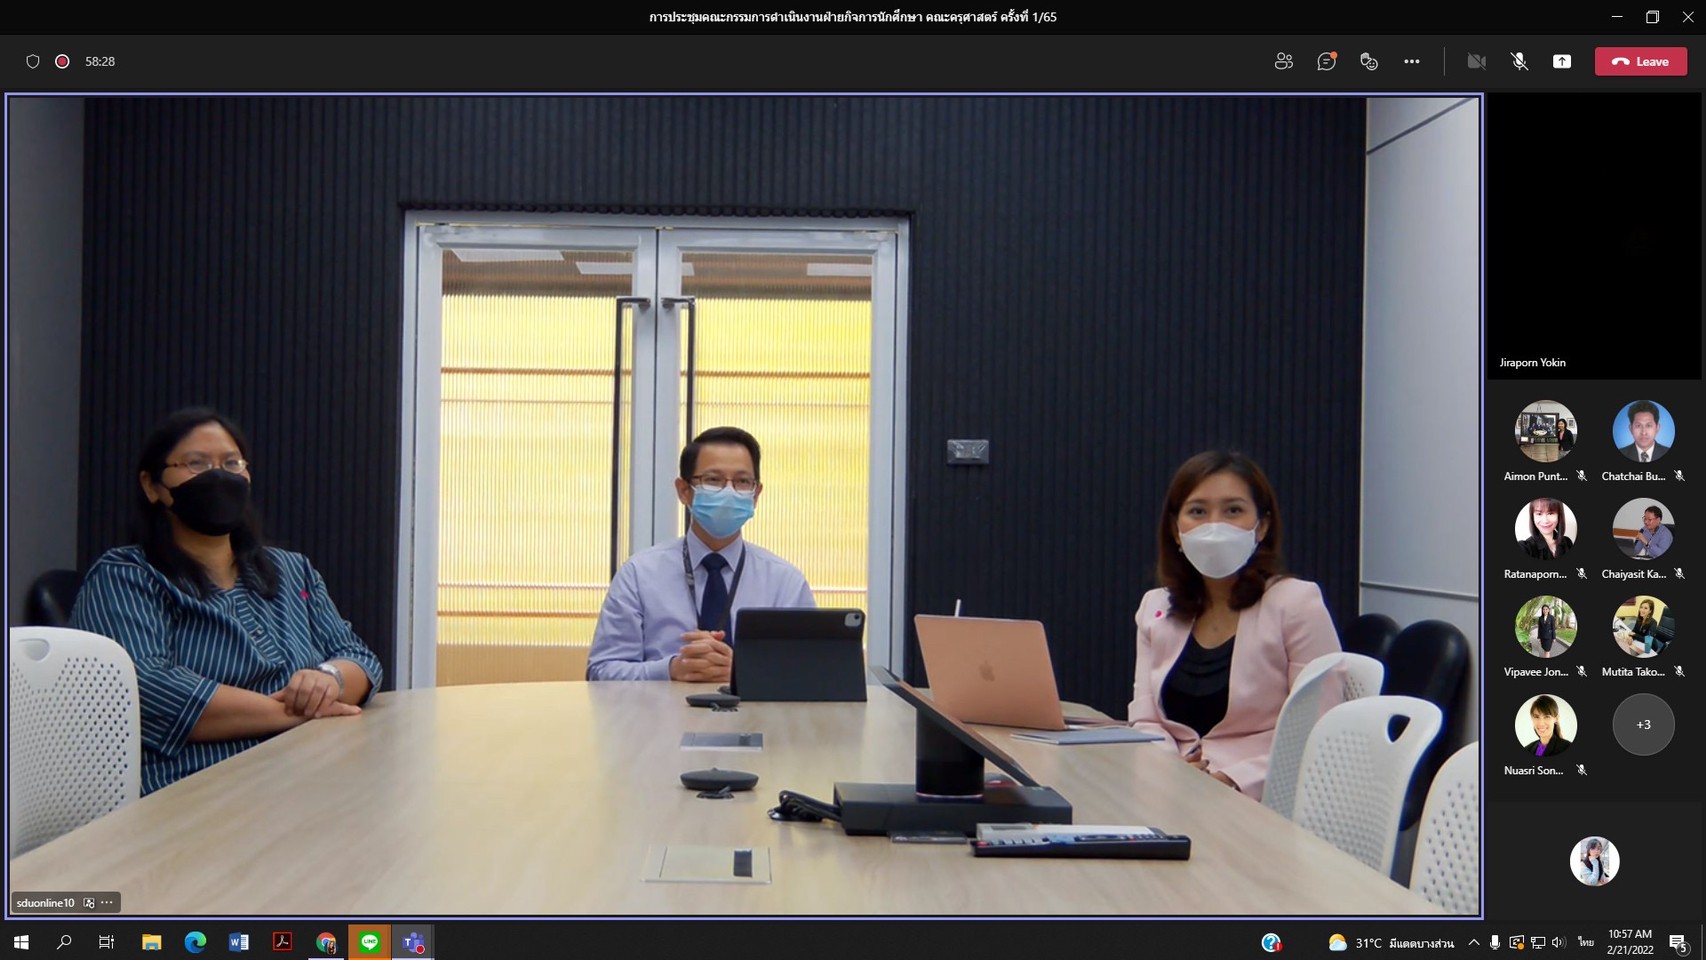This screenshot has height=960, width=1706.
Task: Open more options for sduonline10 video
Action: point(107,902)
